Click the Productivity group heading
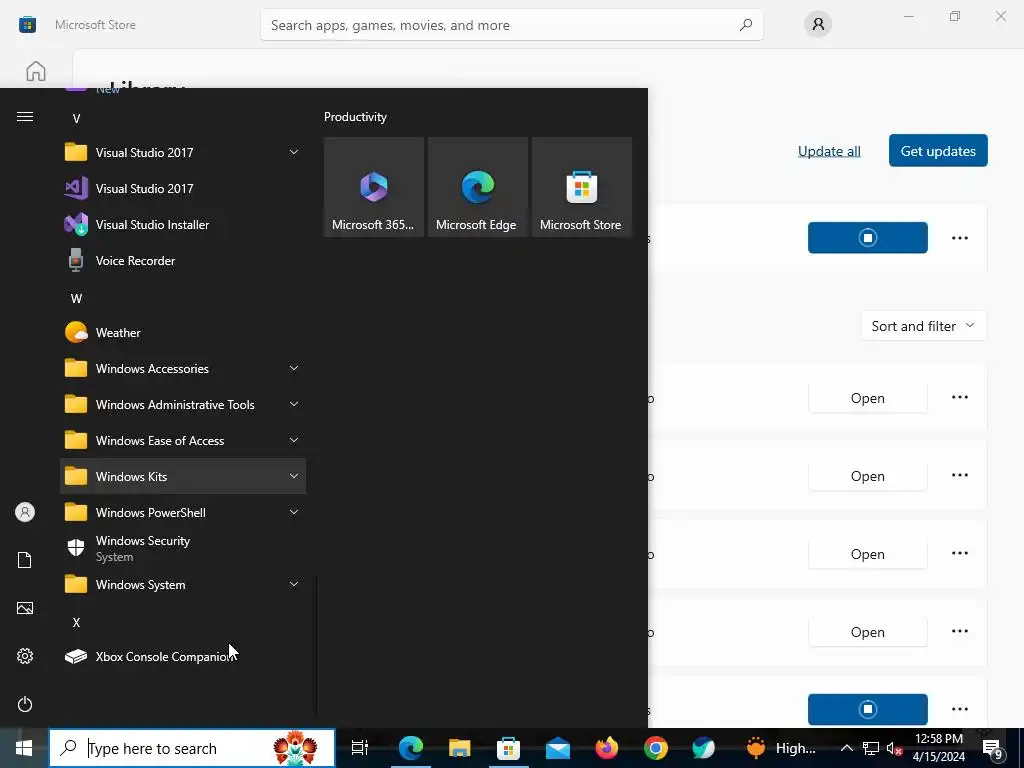The width and height of the screenshot is (1024, 768). [x=355, y=117]
